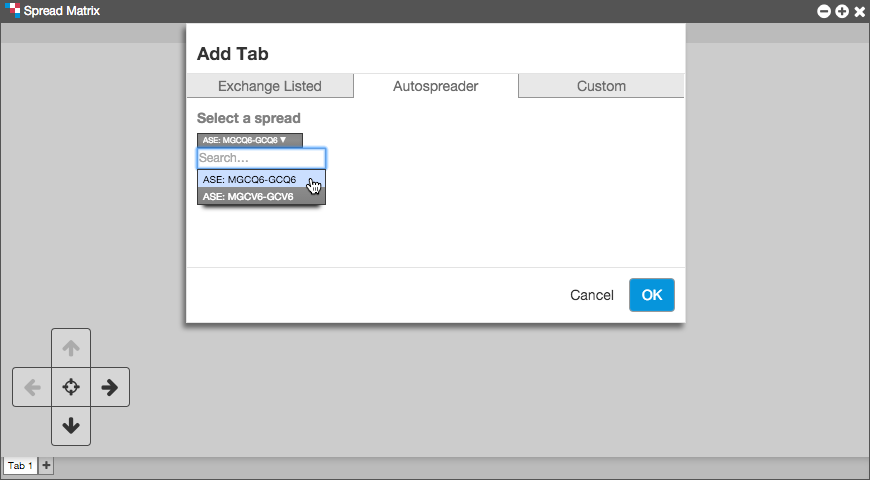Switch to the Custom tab
The image size is (870, 480).
(x=601, y=86)
